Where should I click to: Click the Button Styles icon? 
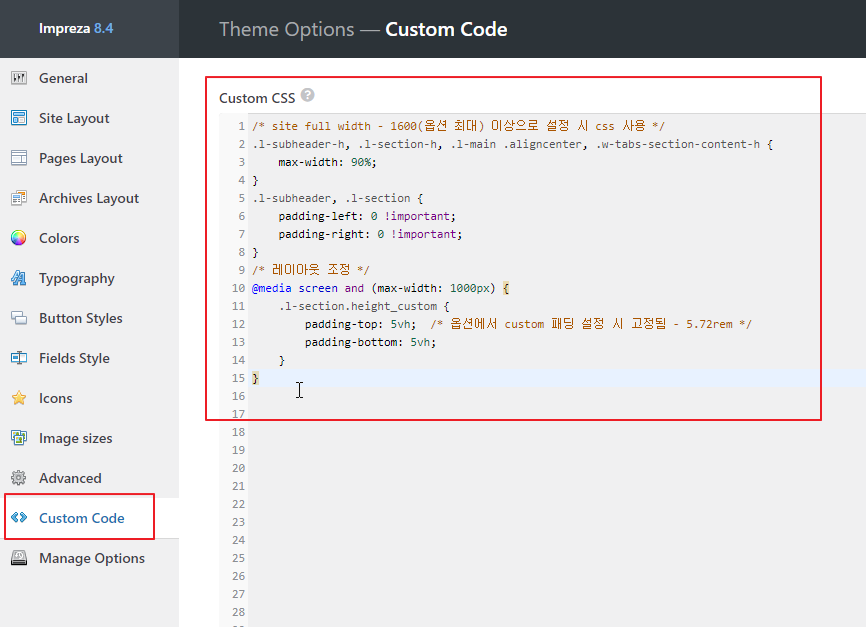pyautogui.click(x=19, y=318)
